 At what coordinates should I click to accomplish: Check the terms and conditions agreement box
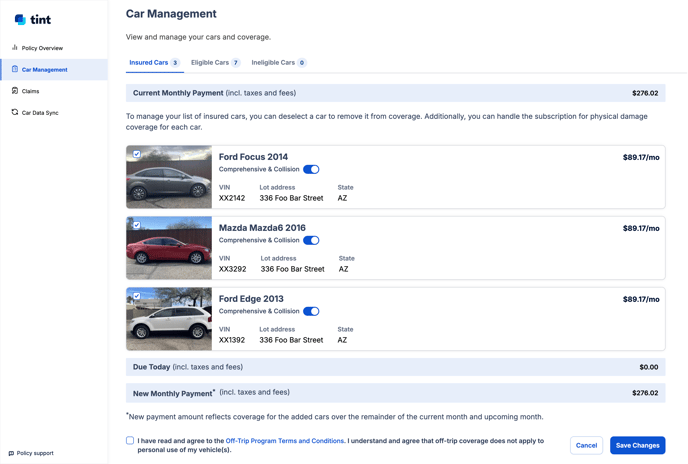coord(130,440)
